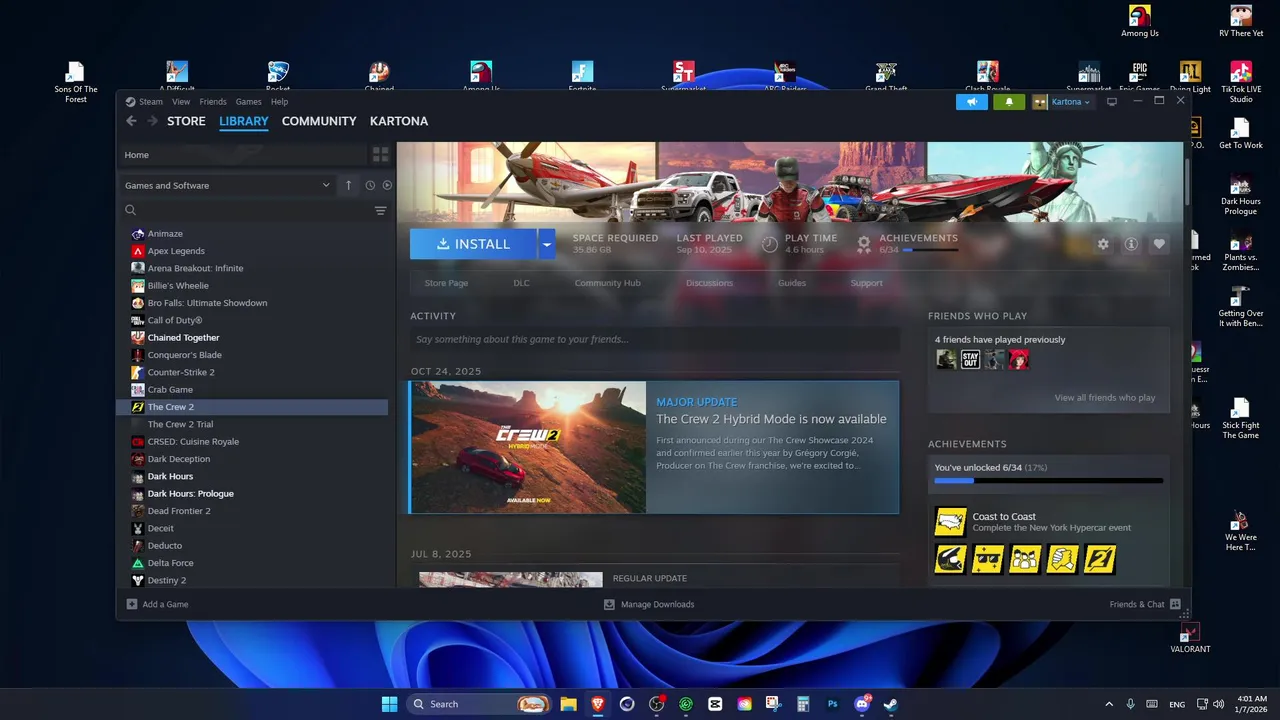Screen dimensions: 1280x720
Task: Open File Explorer from the taskbar
Action: (x=568, y=704)
